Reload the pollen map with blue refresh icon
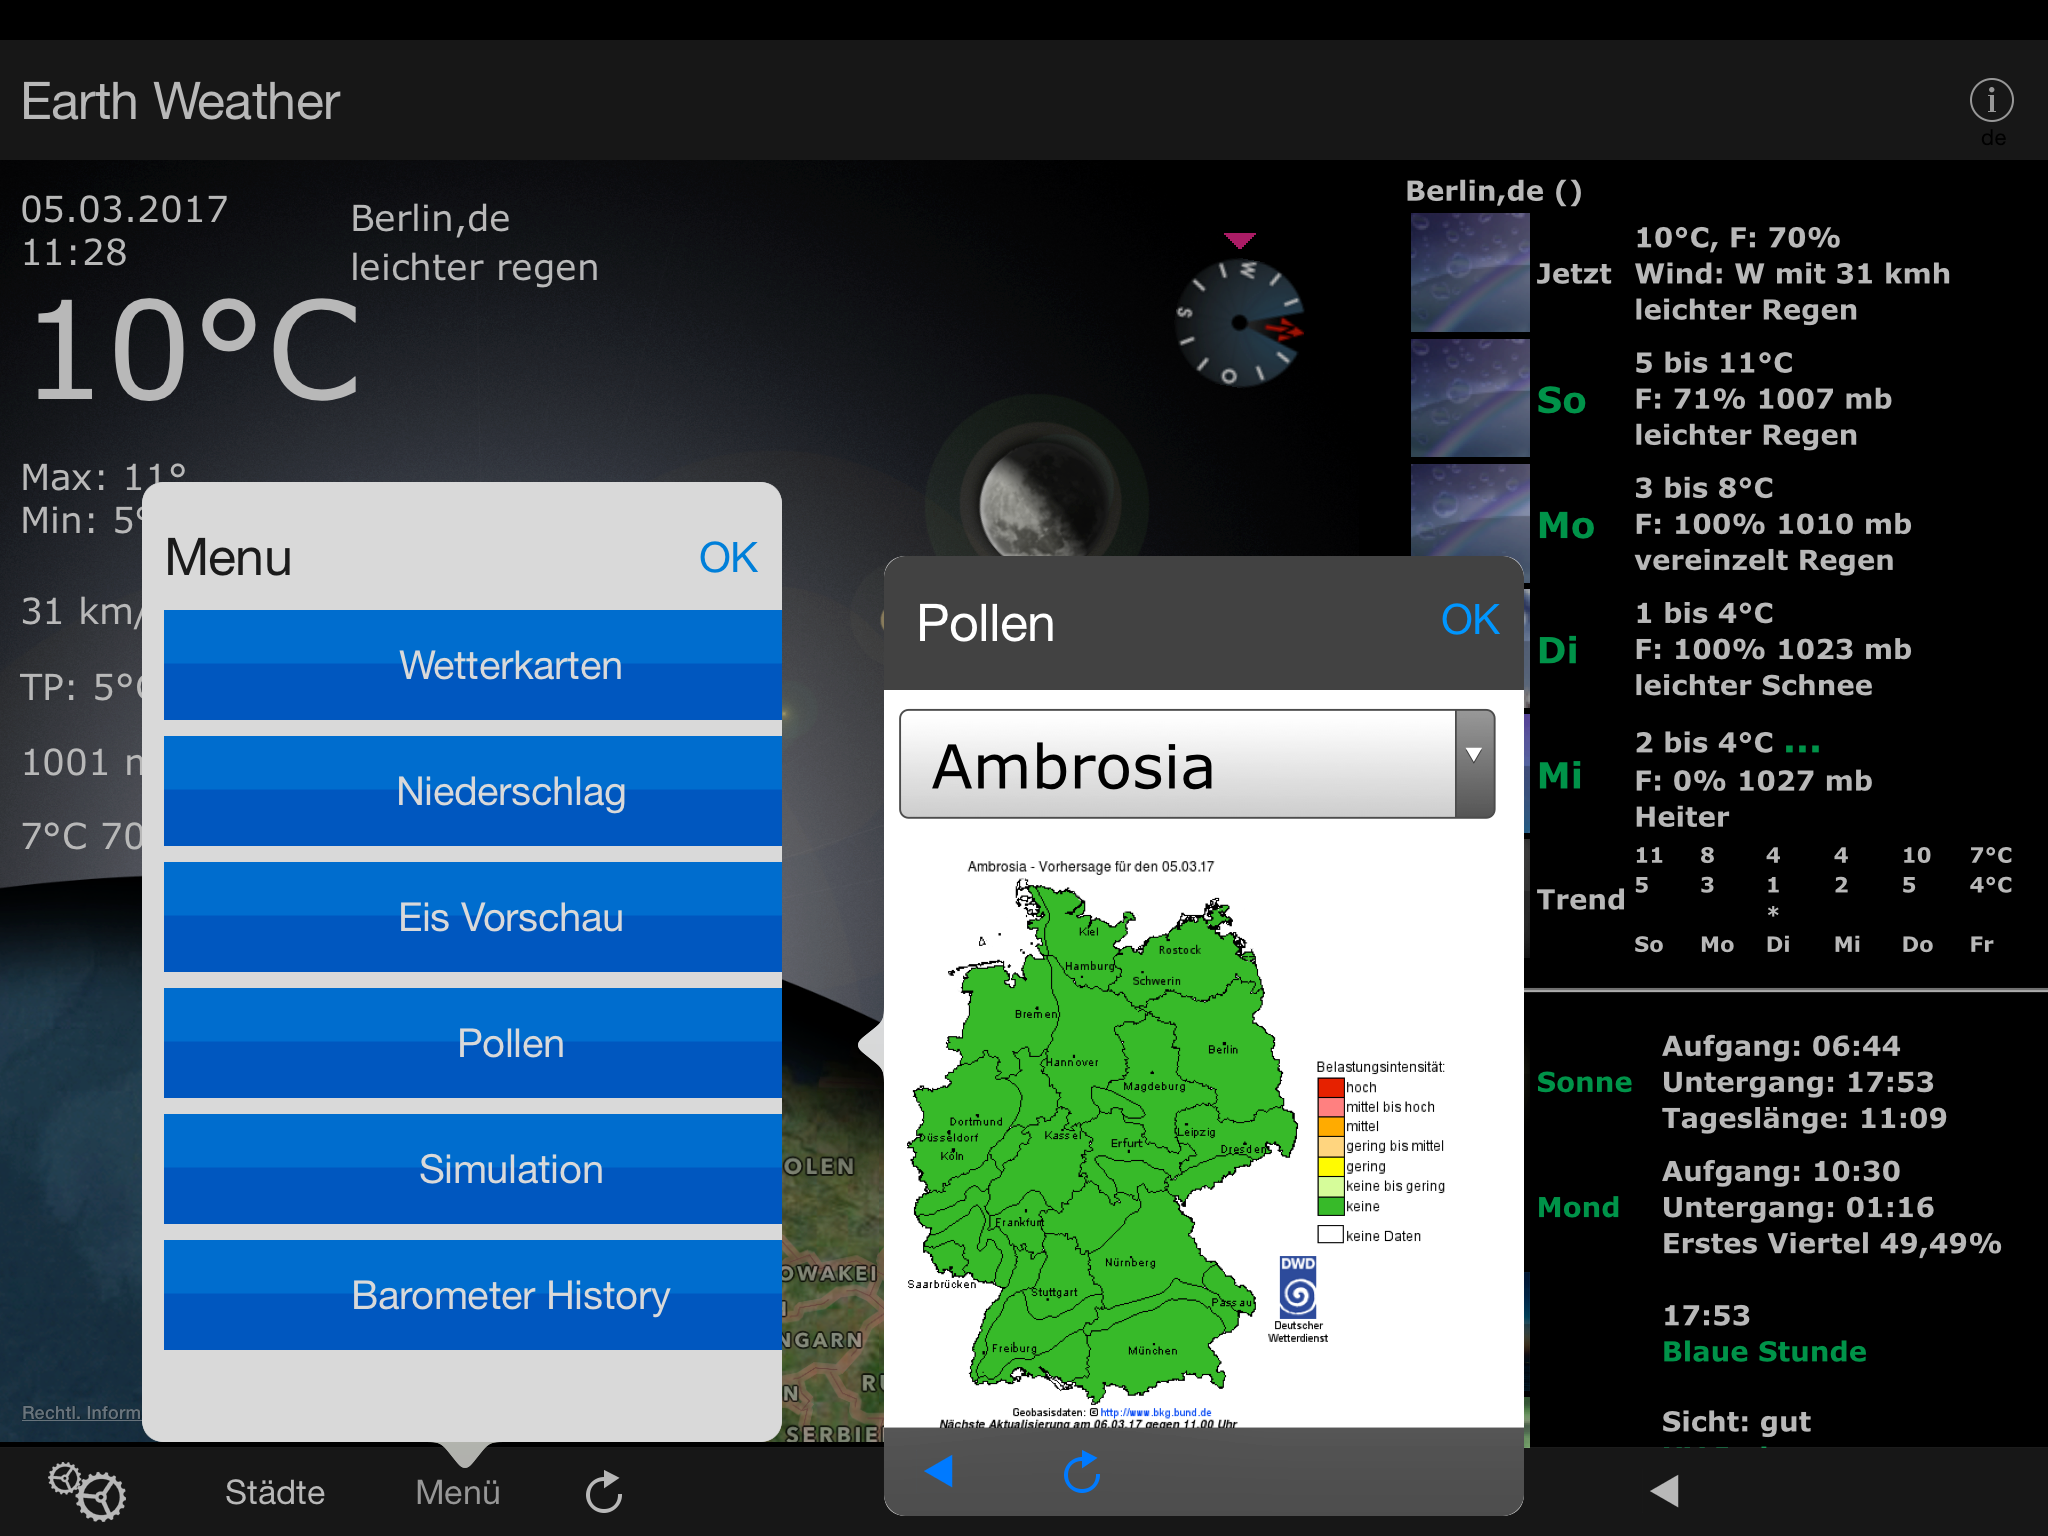This screenshot has width=2048, height=1536. point(1081,1472)
